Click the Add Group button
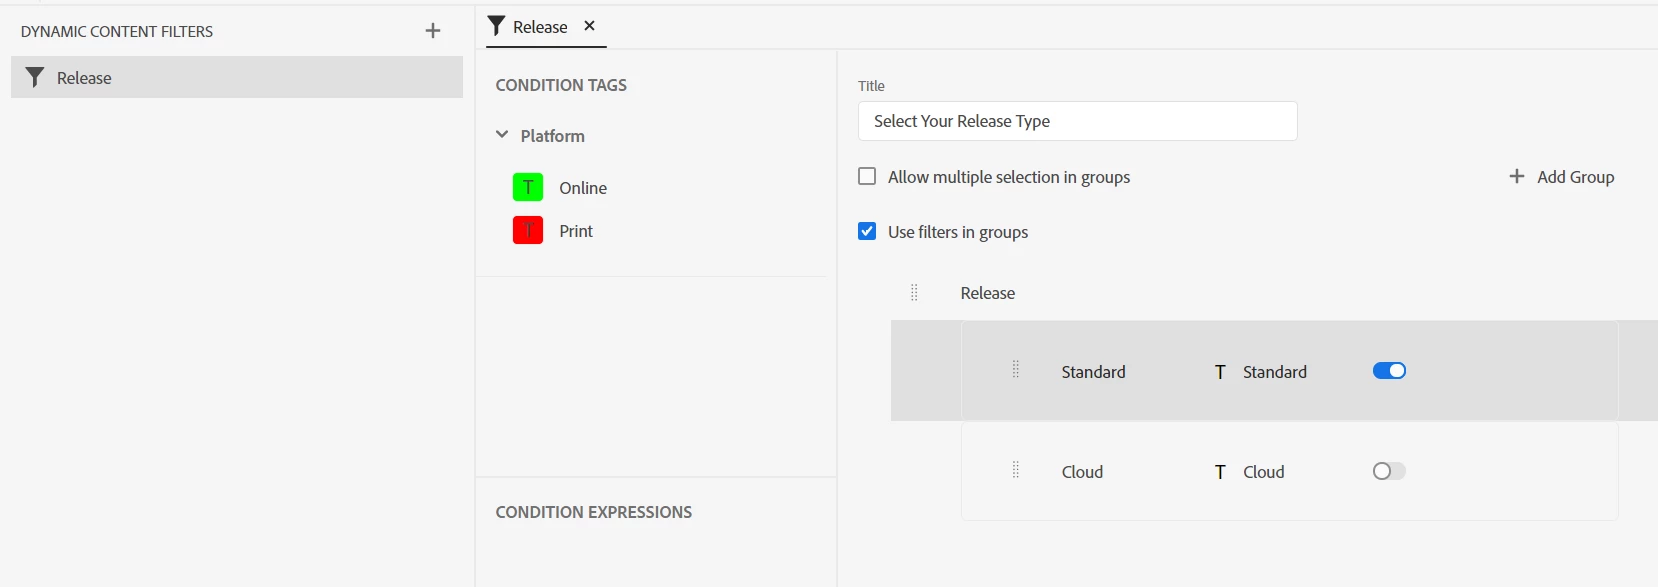The image size is (1658, 587). 1562,177
